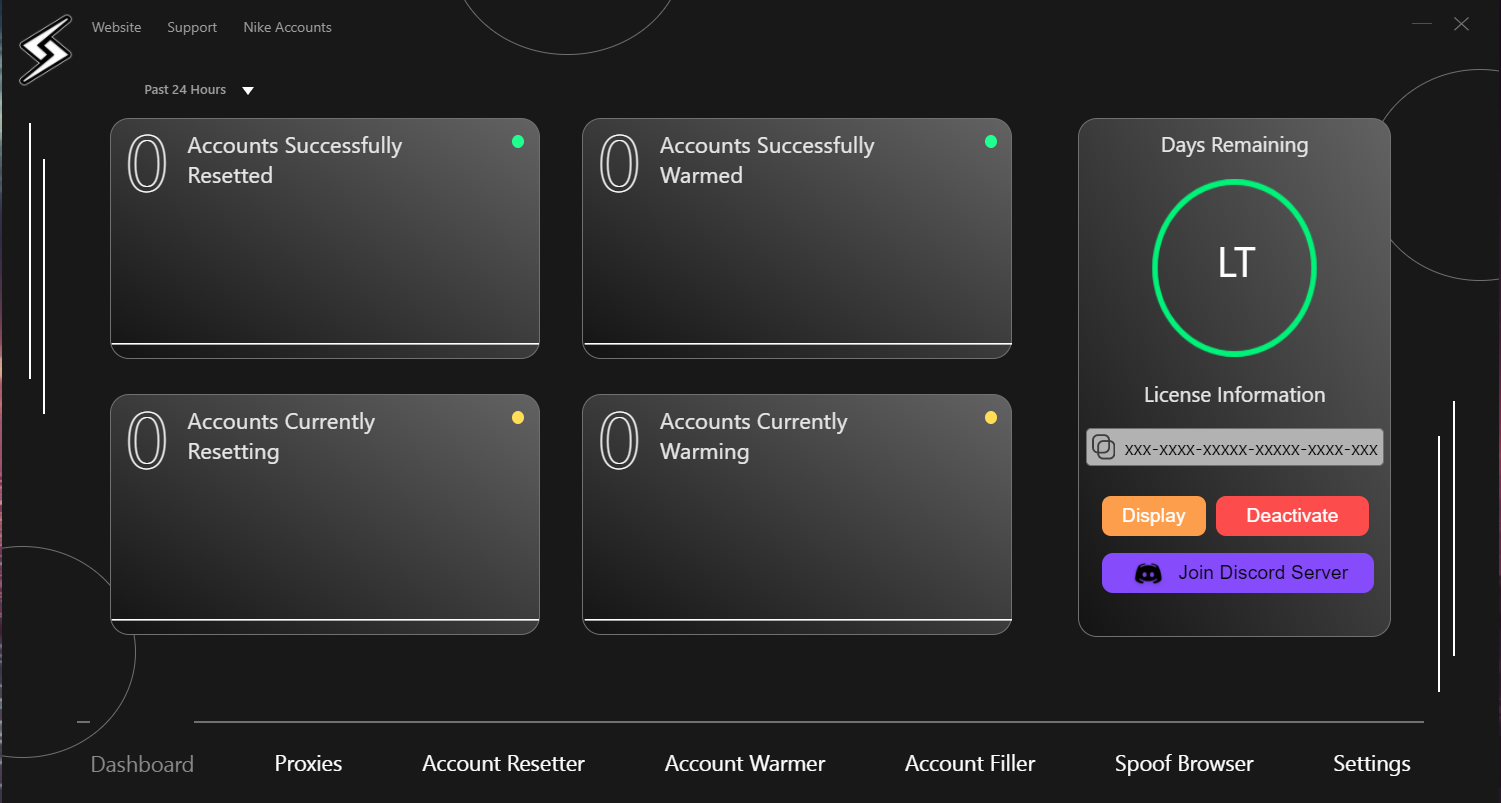This screenshot has height=803, width=1501.
Task: Click the red Deactivate button
Action: [x=1292, y=516]
